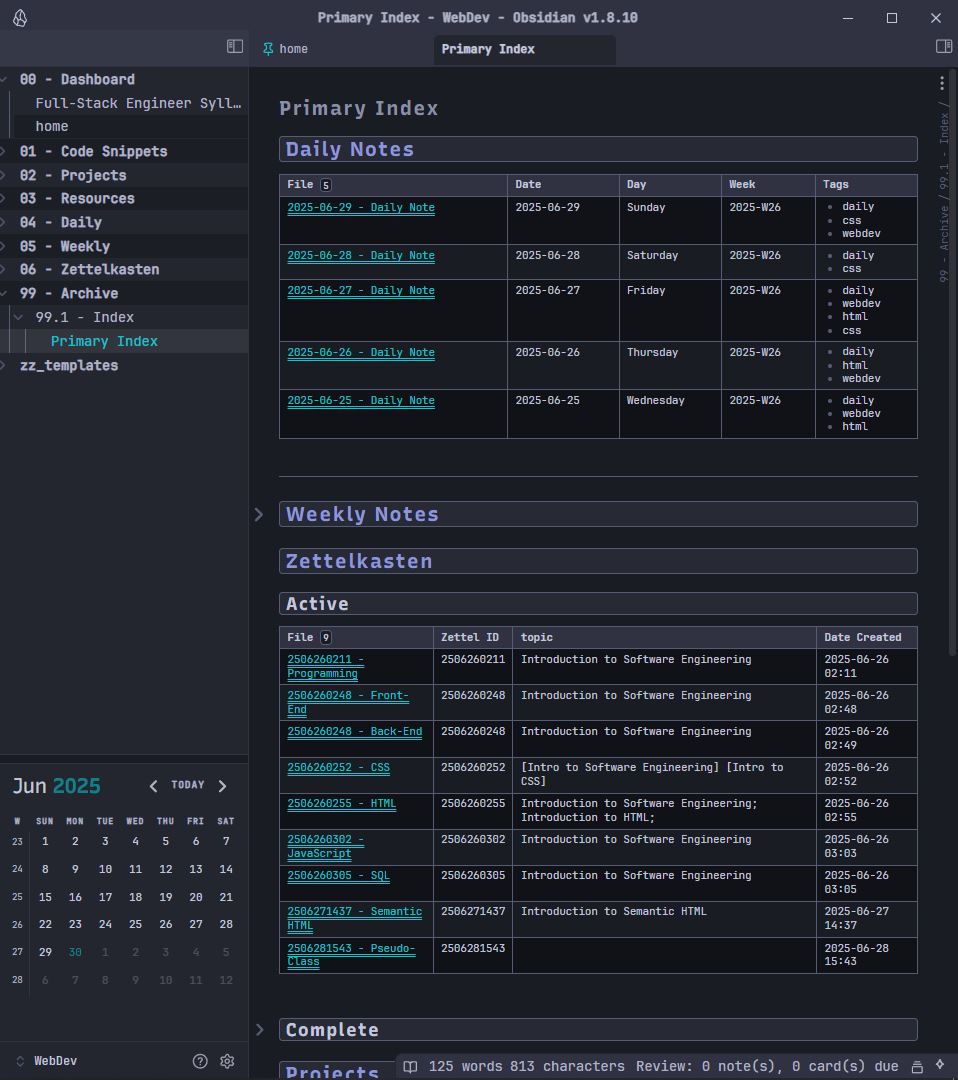
Task: Go to previous month in calendar
Action: coord(154,786)
